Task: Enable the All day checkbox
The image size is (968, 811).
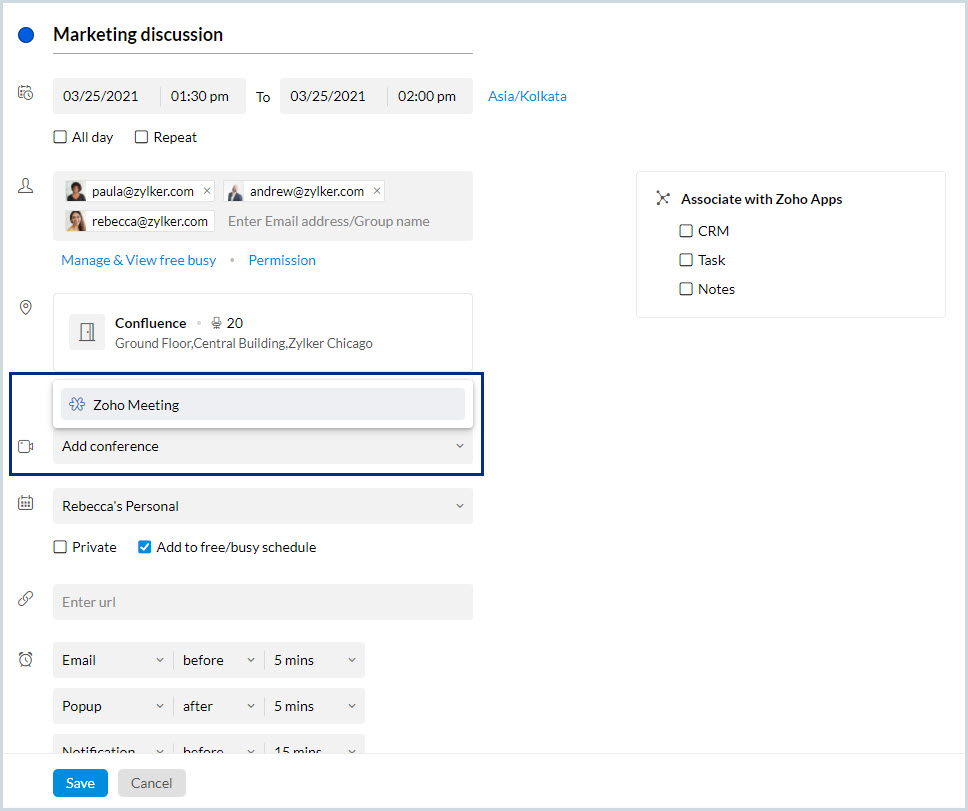Action: 61,137
